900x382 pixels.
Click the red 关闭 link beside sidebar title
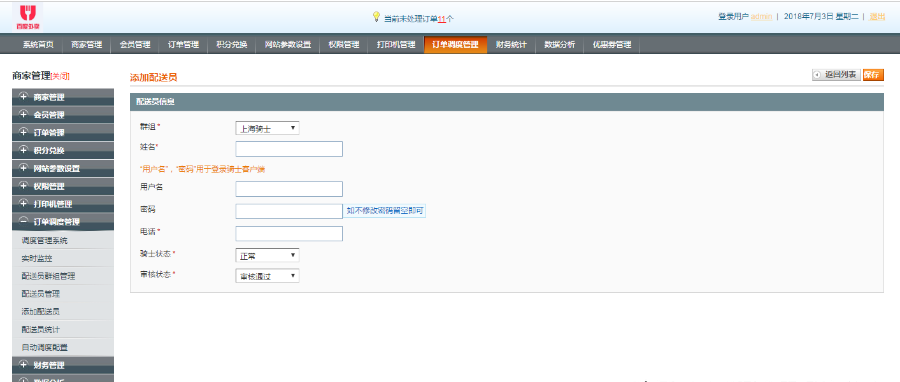coord(60,76)
